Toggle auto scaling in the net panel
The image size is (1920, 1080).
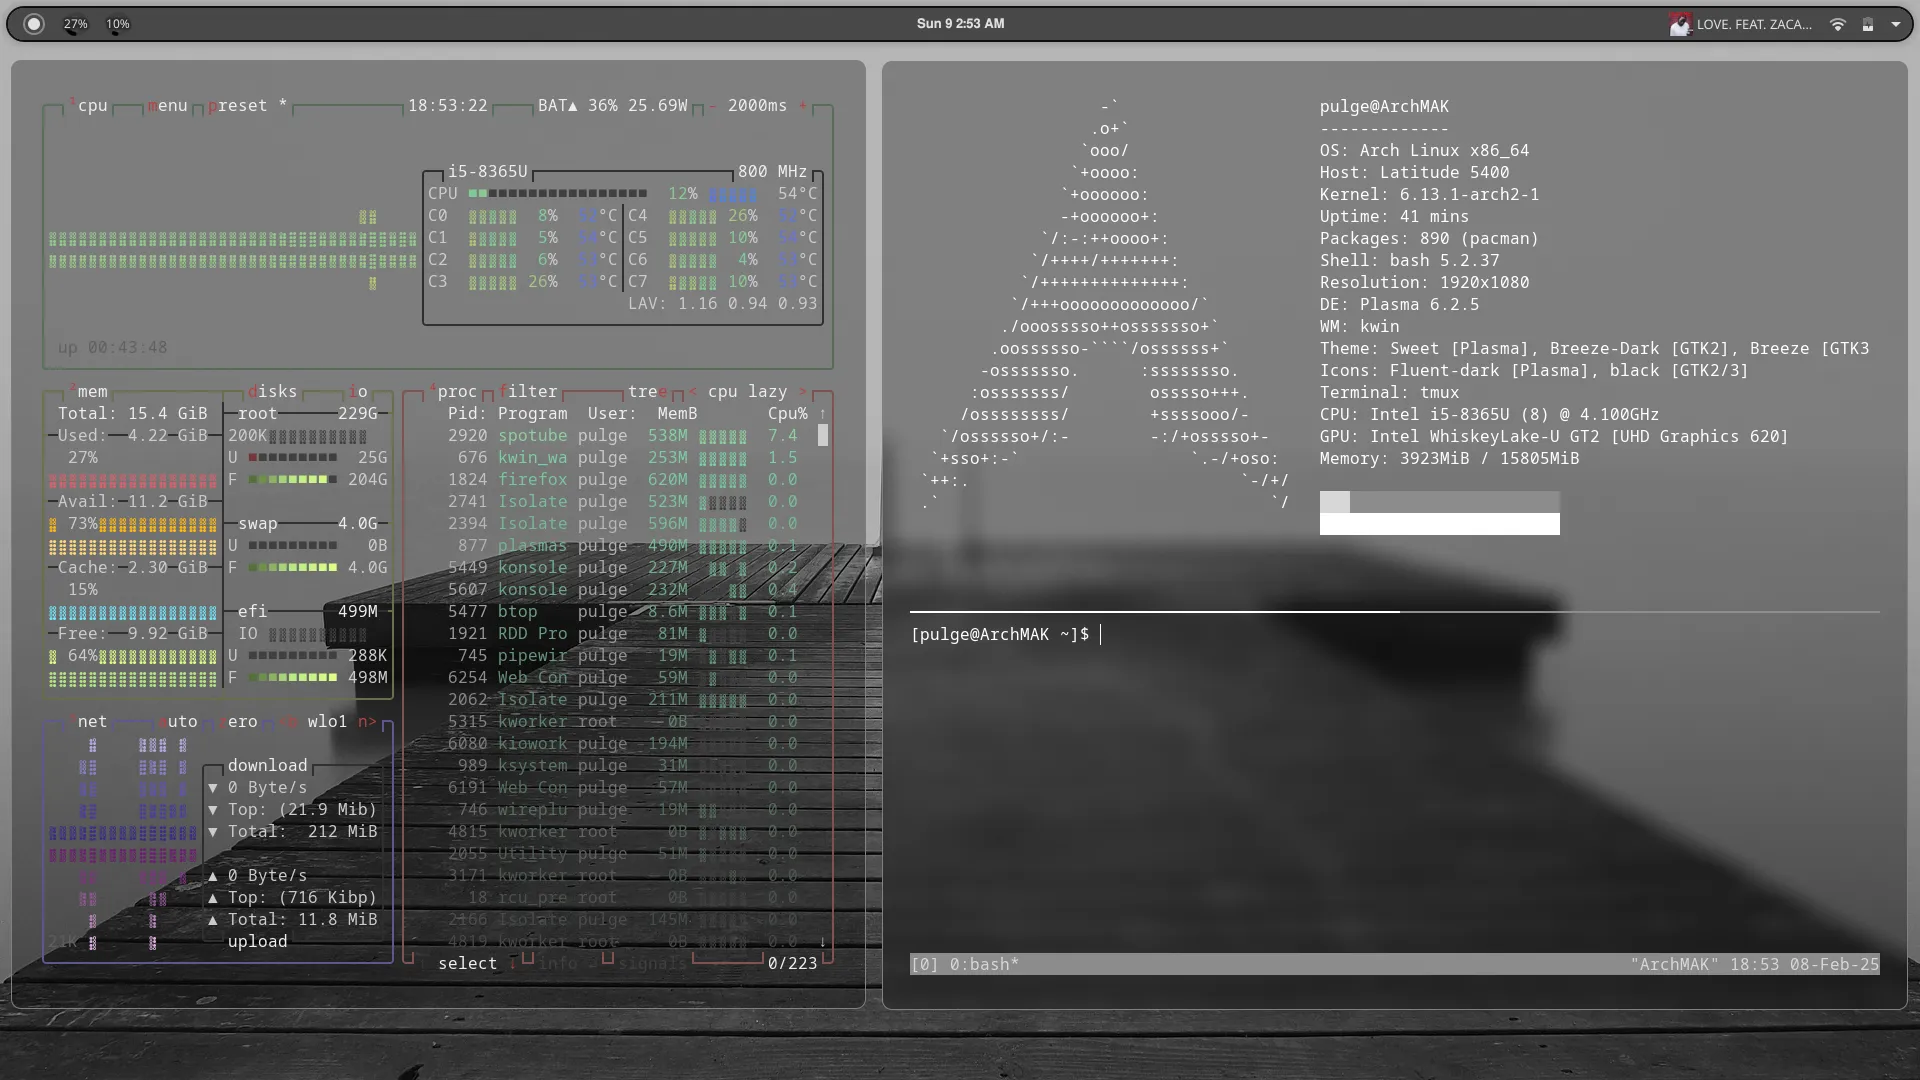pyautogui.click(x=180, y=721)
